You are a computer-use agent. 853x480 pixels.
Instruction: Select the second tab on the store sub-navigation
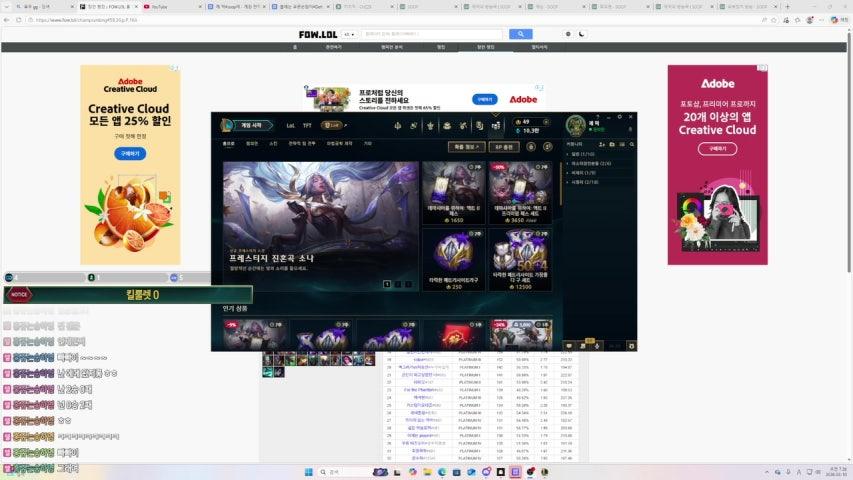pos(252,144)
